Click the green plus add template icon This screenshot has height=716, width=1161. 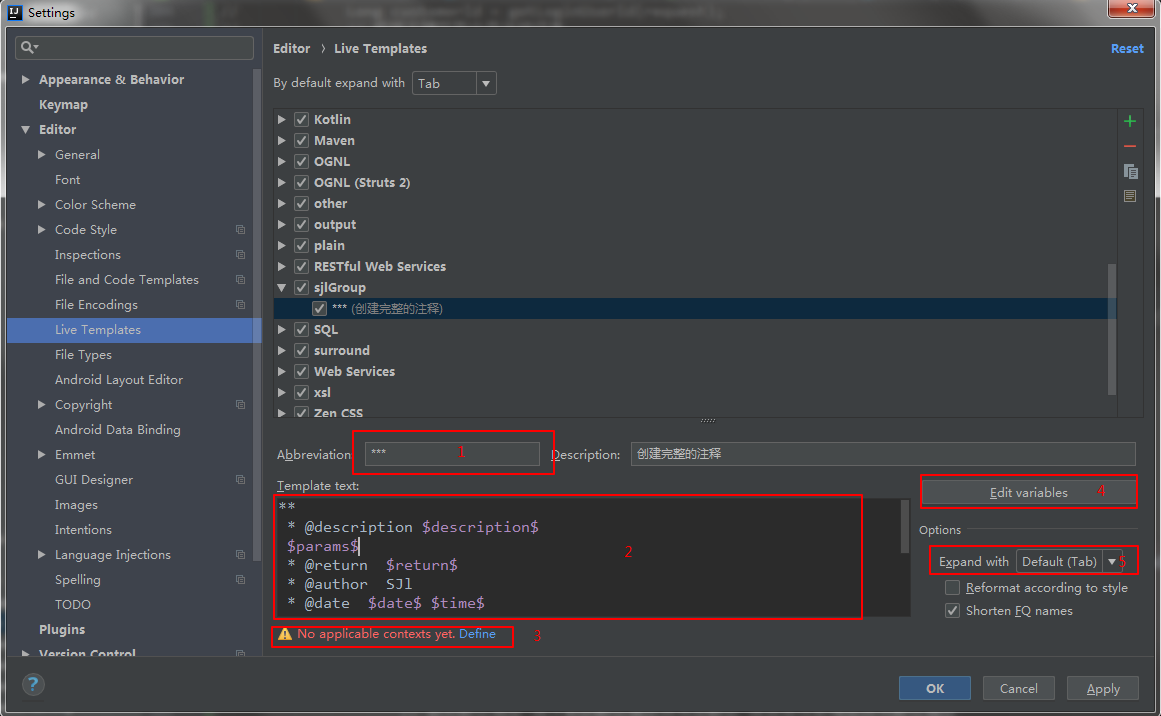click(x=1130, y=121)
